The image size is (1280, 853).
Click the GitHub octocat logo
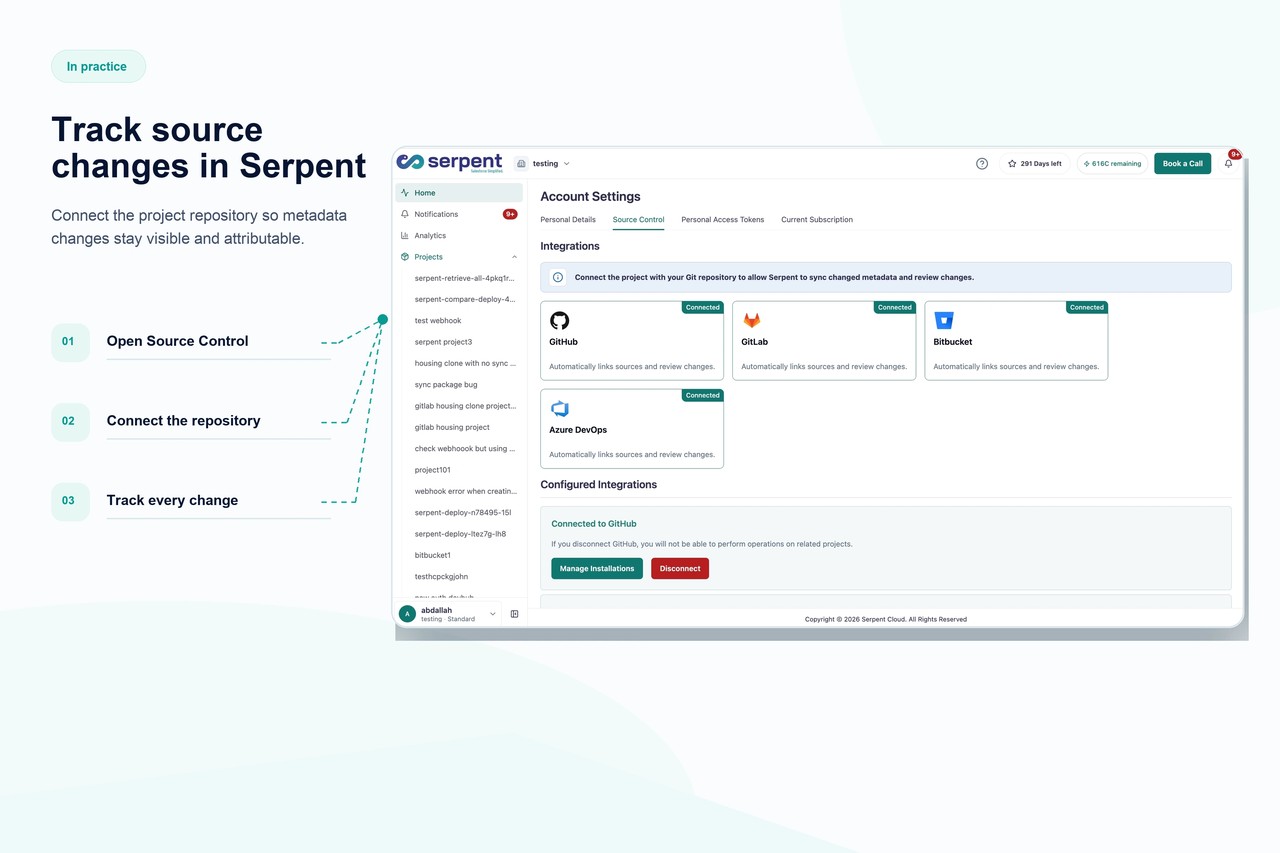click(559, 320)
